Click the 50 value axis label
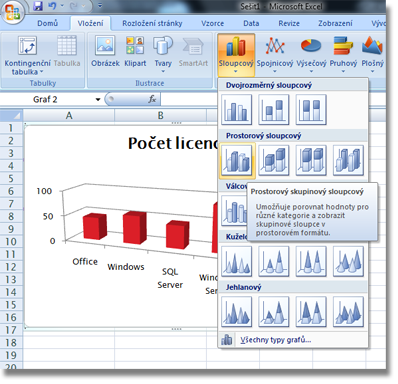The image size is (398, 384). [48, 216]
